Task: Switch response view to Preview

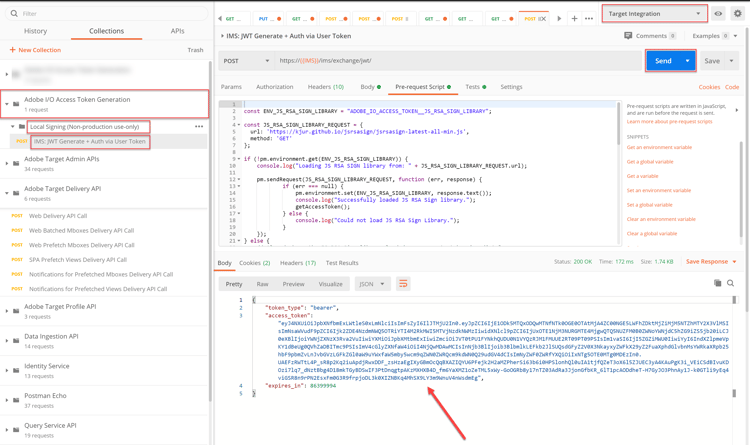Action: [x=293, y=284]
